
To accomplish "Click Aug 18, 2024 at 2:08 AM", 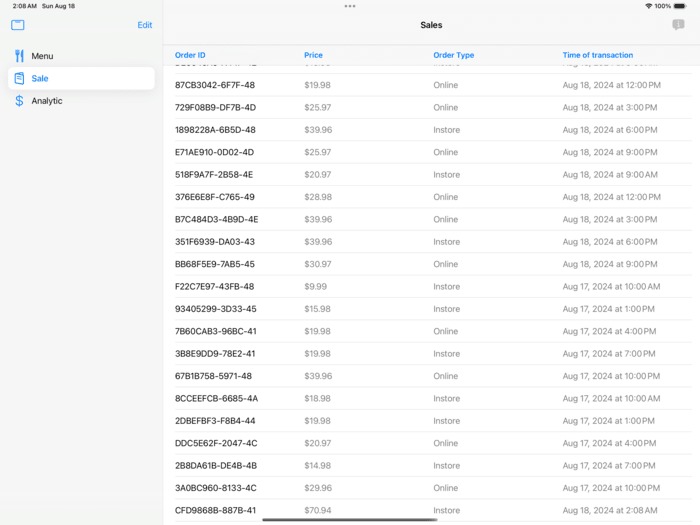I will click(610, 510).
